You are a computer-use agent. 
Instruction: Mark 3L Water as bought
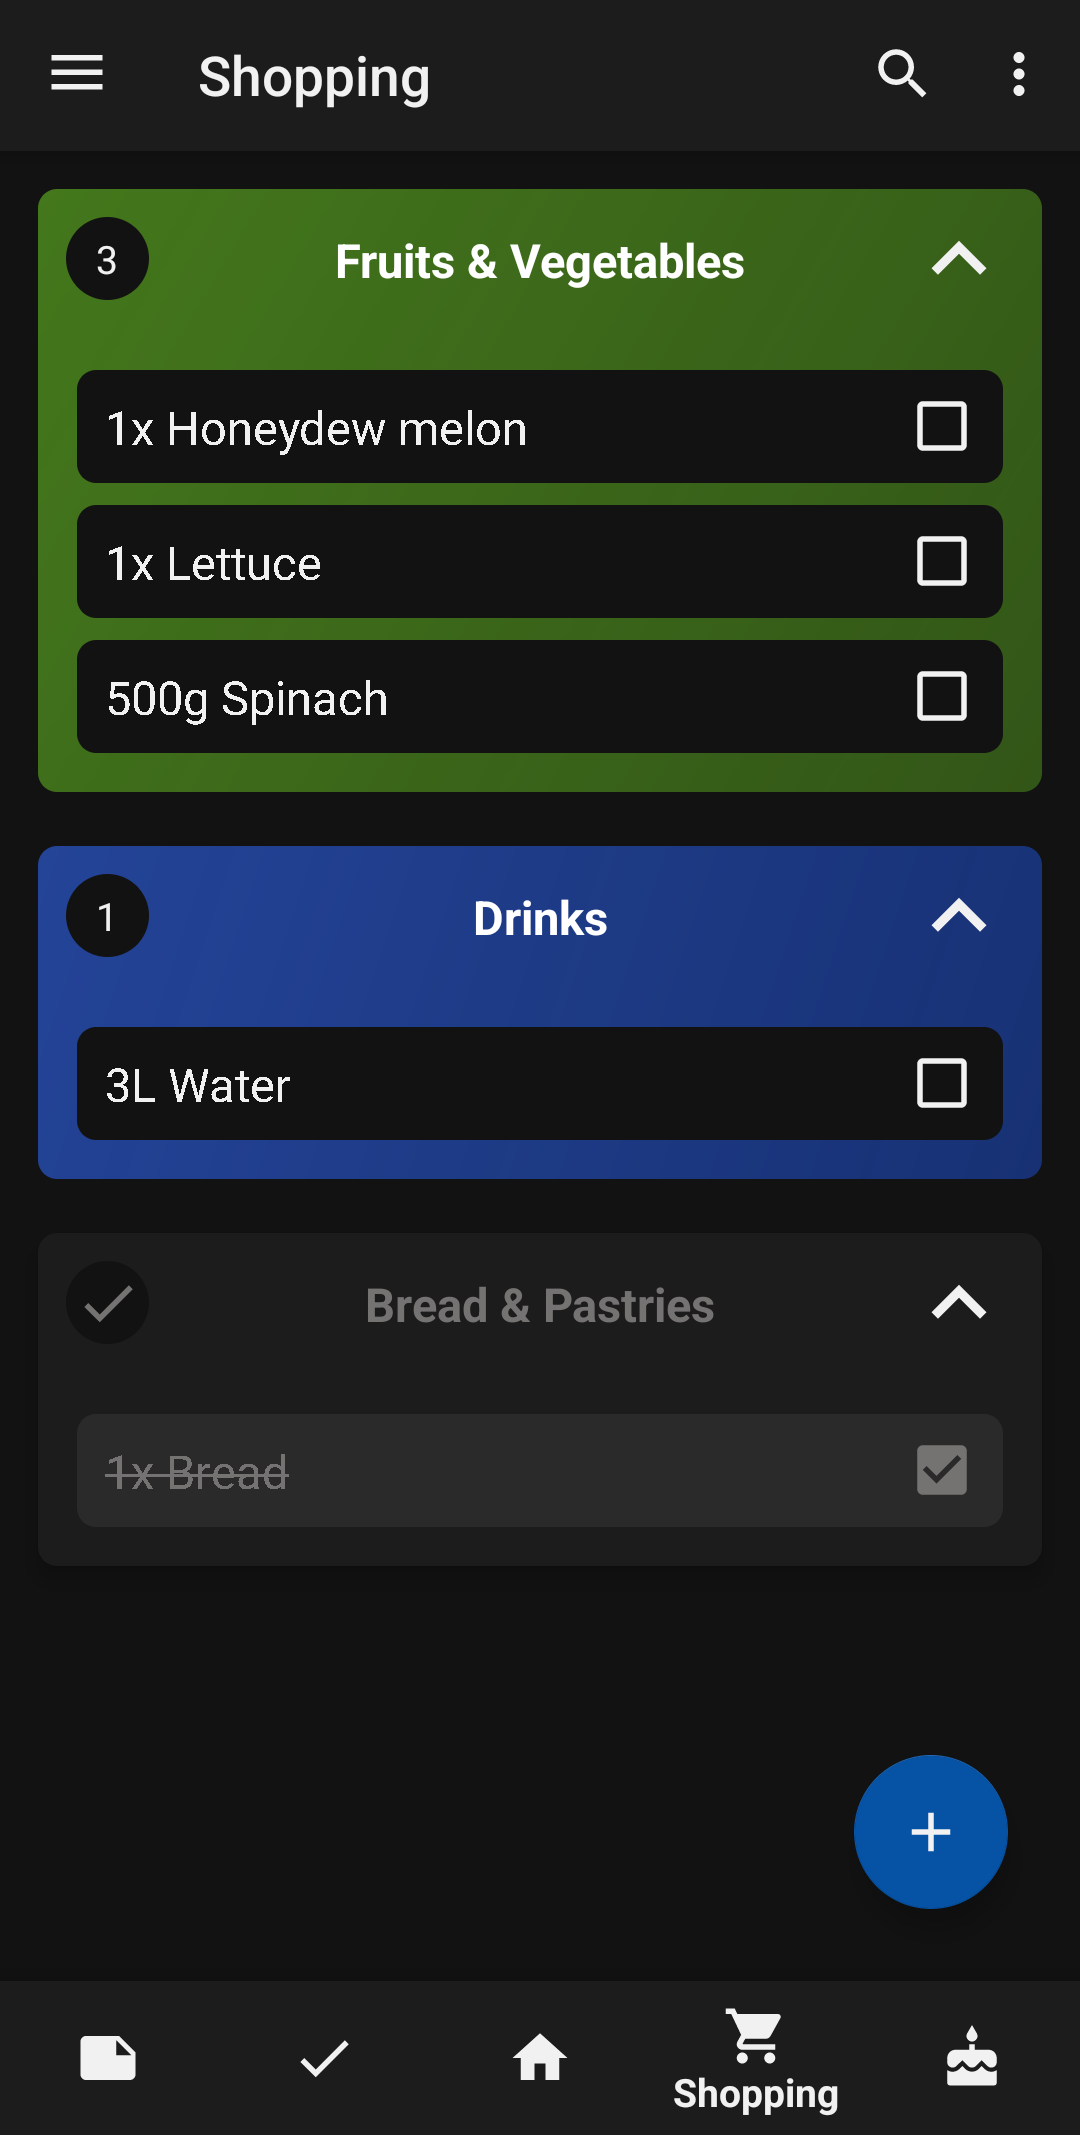pos(941,1084)
